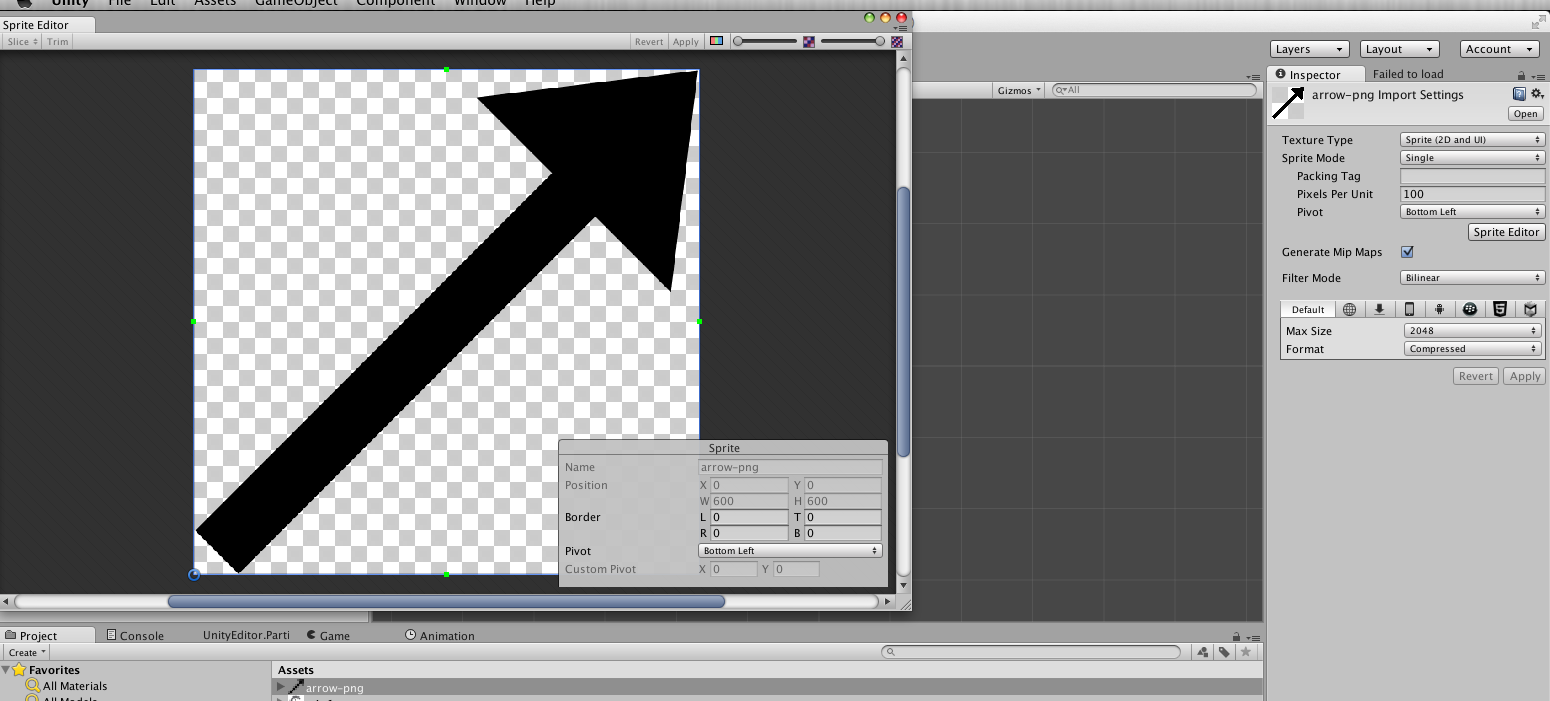
Task: Open the Sprite Mode dropdown
Action: 1473,158
